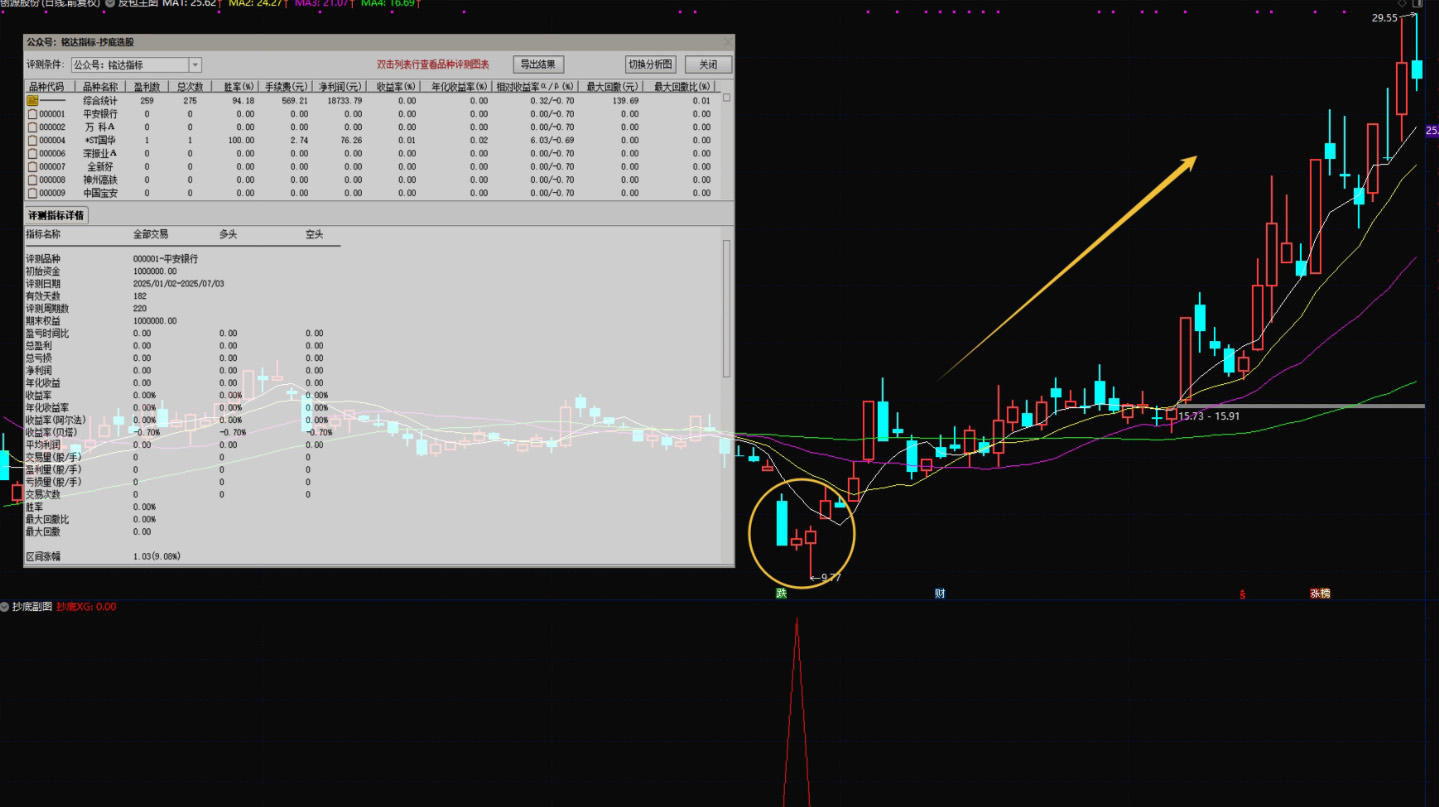Click the 导出结果 export button
The image size is (1439, 807).
pos(539,64)
